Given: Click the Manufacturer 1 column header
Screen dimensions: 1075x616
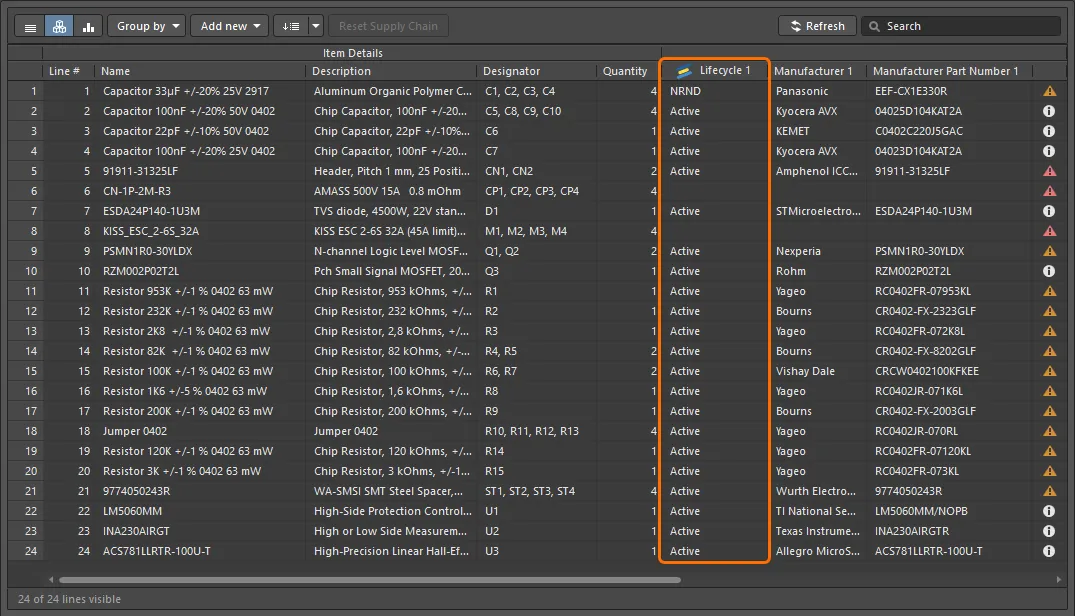Looking at the screenshot, I should 813,71.
